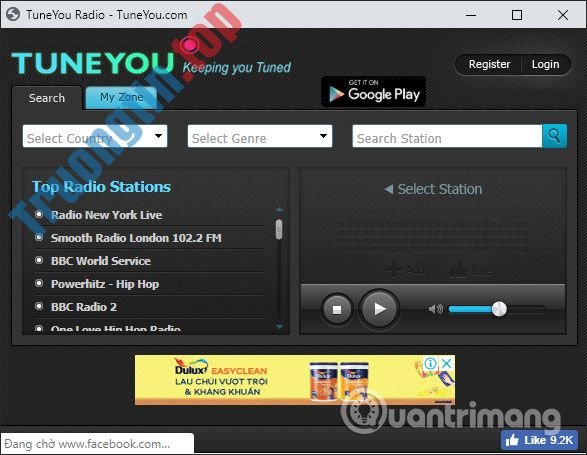Open the Google Play badge
Screen dimensions: 587x455
point(373,92)
